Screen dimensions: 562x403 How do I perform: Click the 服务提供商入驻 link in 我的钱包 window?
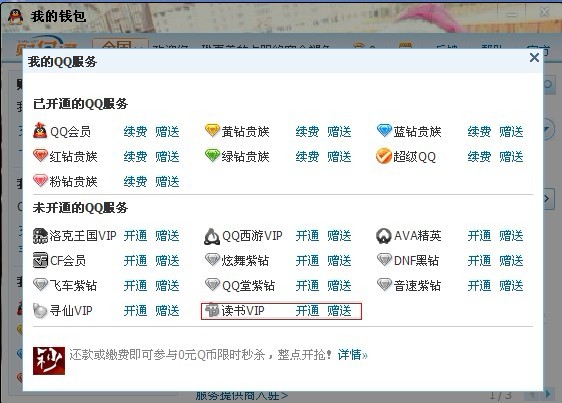point(242,396)
